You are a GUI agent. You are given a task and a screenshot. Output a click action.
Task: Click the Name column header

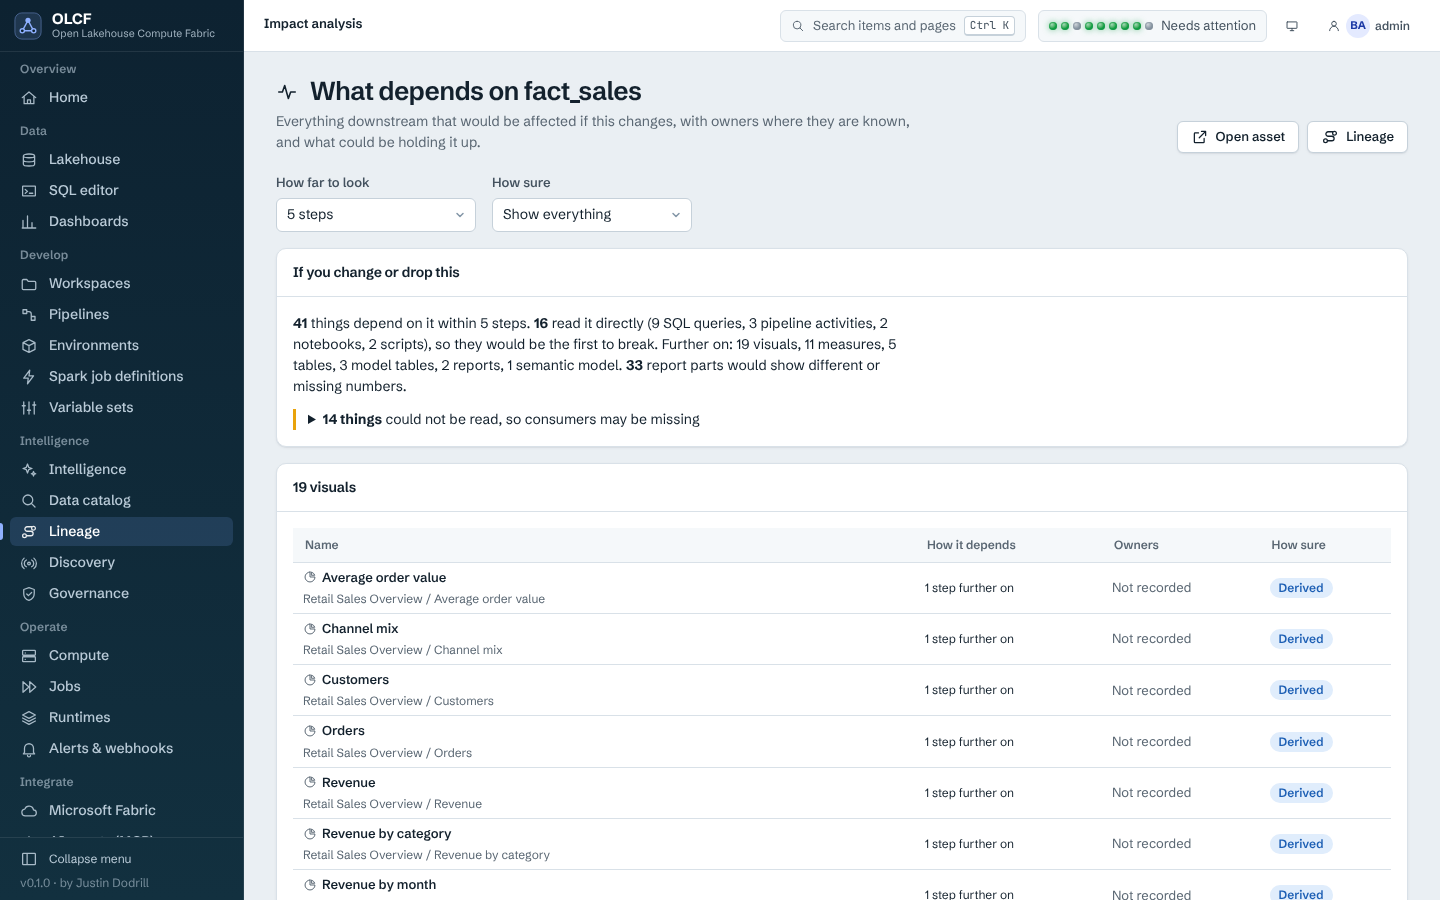[321, 545]
